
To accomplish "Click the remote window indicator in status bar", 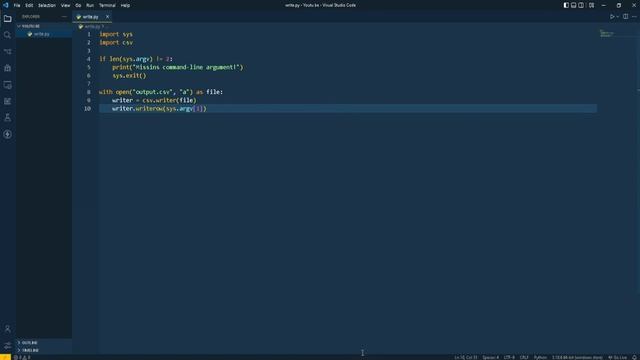I will pyautogui.click(x=5, y=357).
